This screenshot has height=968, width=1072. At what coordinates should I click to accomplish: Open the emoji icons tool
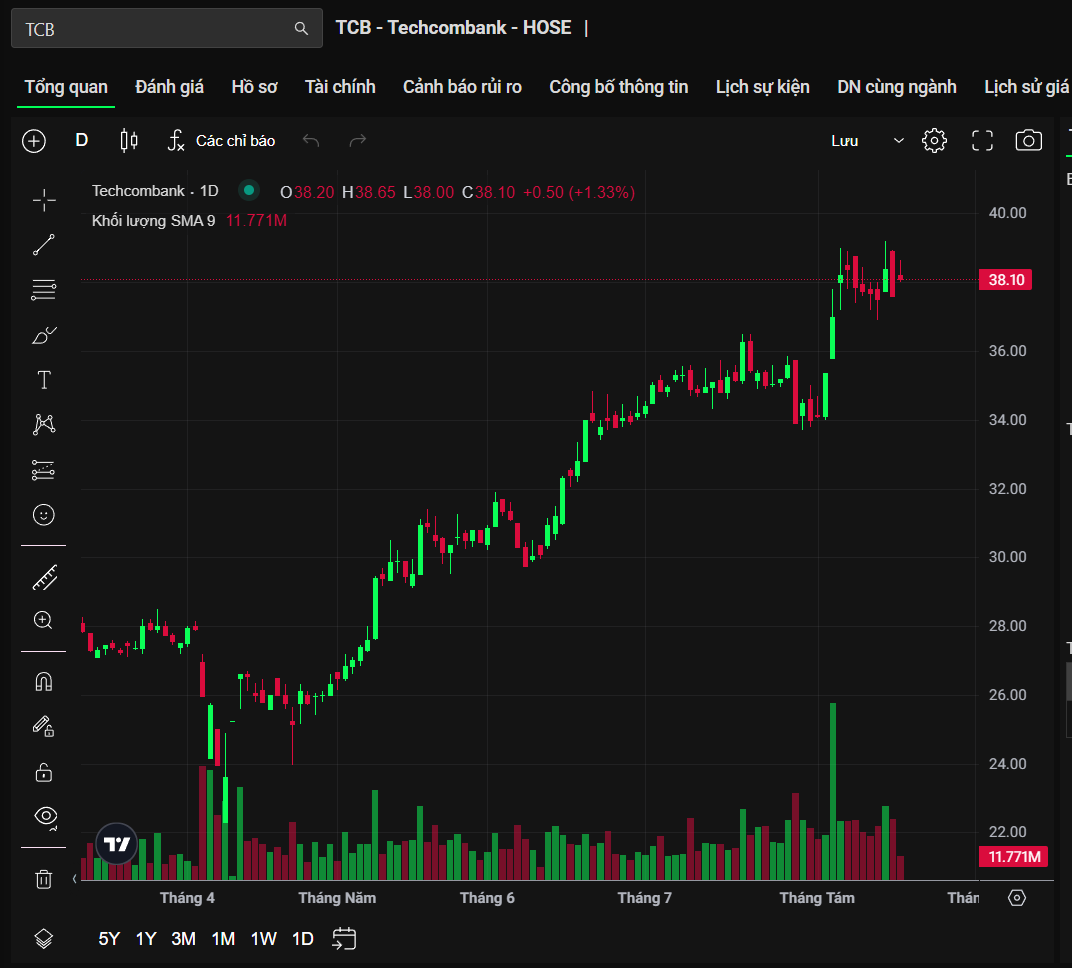[x=44, y=515]
